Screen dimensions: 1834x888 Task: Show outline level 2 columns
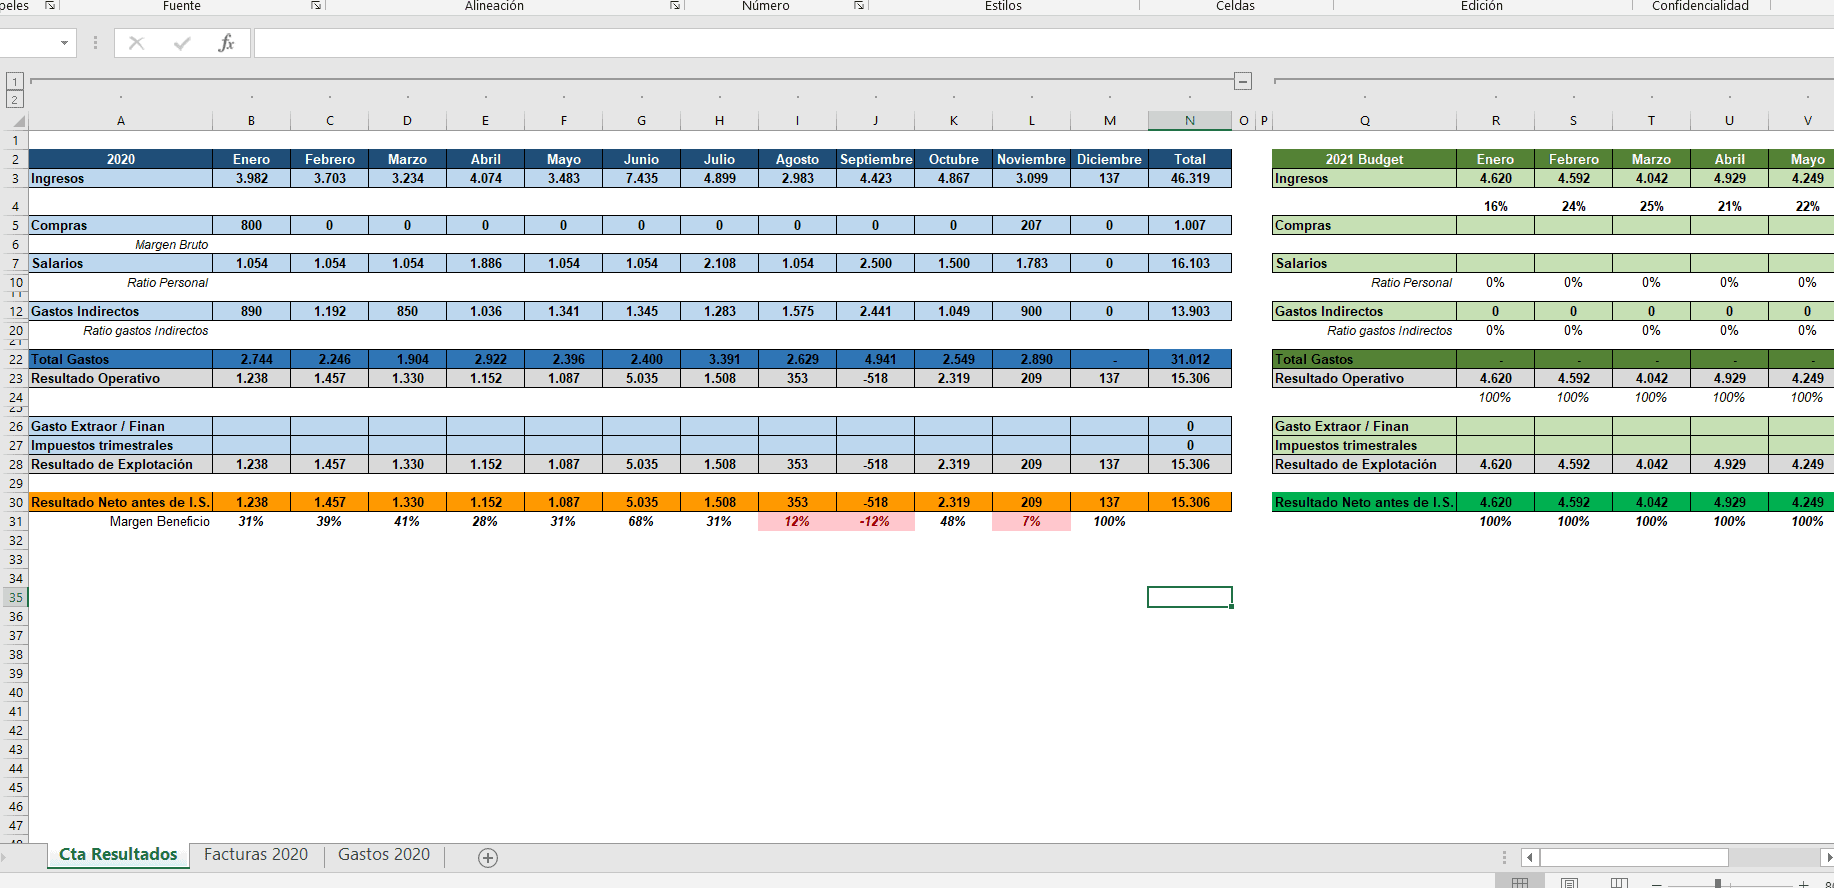tap(15, 99)
